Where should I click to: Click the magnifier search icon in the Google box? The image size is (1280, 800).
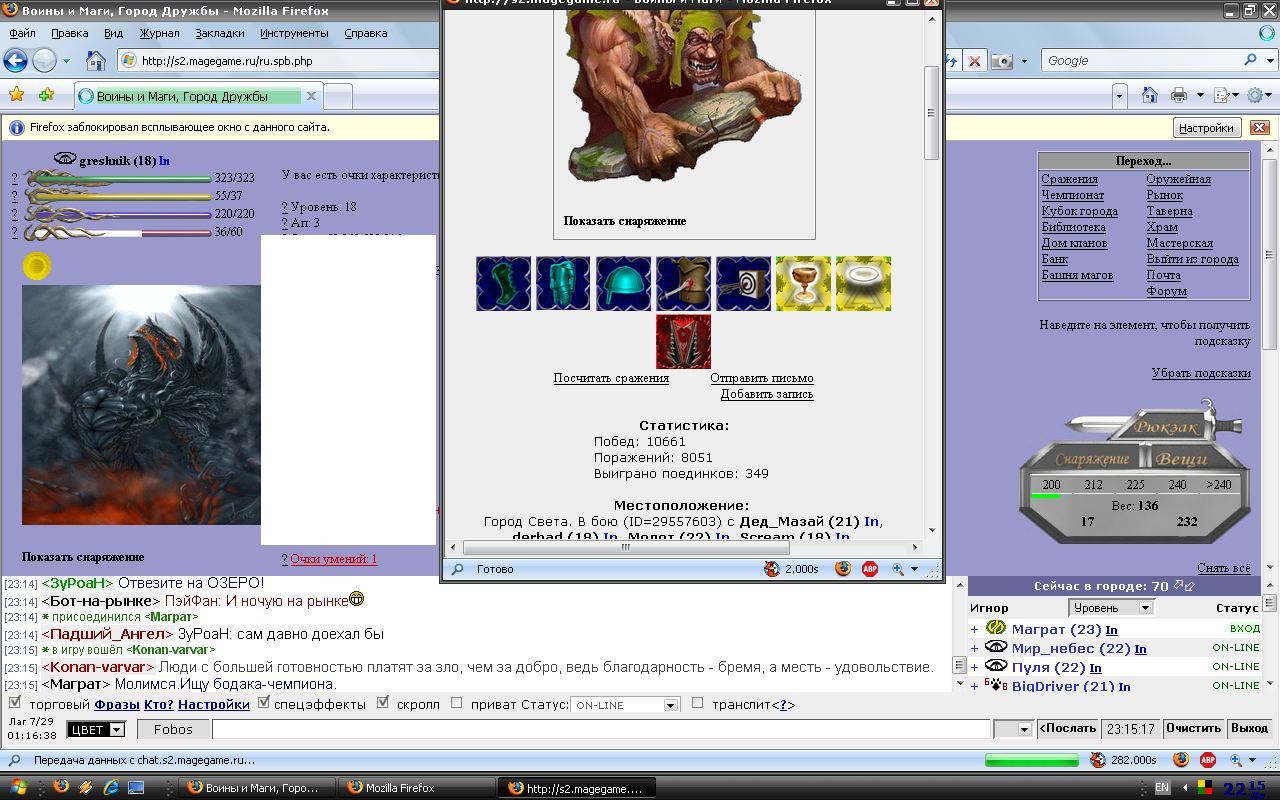point(1250,60)
